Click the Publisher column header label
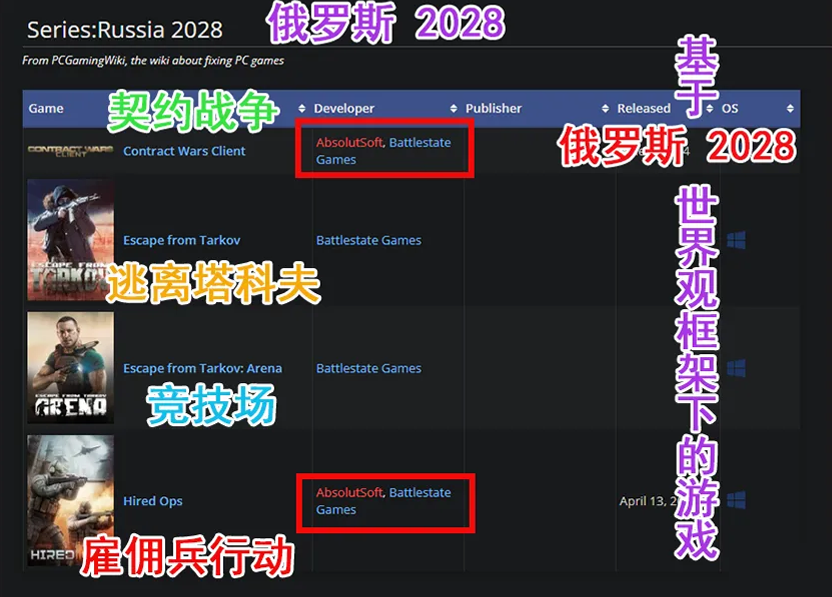The width and height of the screenshot is (832, 597). 494,108
